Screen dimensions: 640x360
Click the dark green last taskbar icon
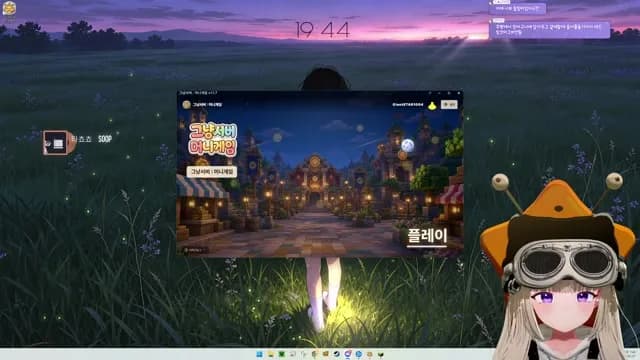coord(381,354)
